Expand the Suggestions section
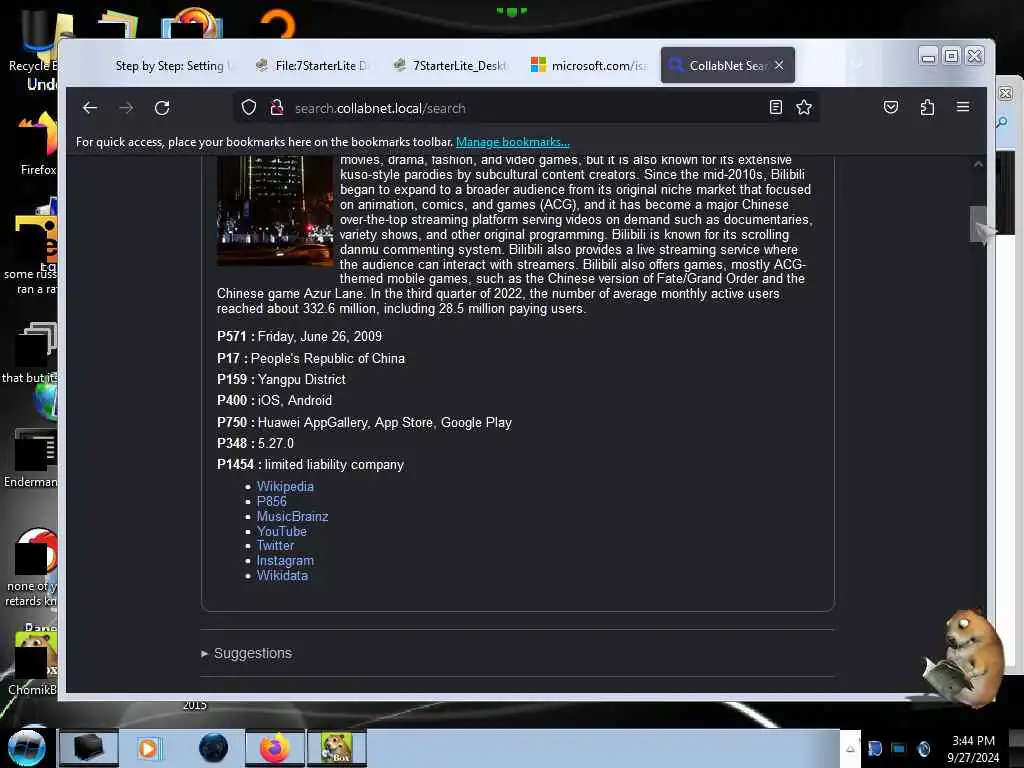1024x768 pixels. pos(247,653)
